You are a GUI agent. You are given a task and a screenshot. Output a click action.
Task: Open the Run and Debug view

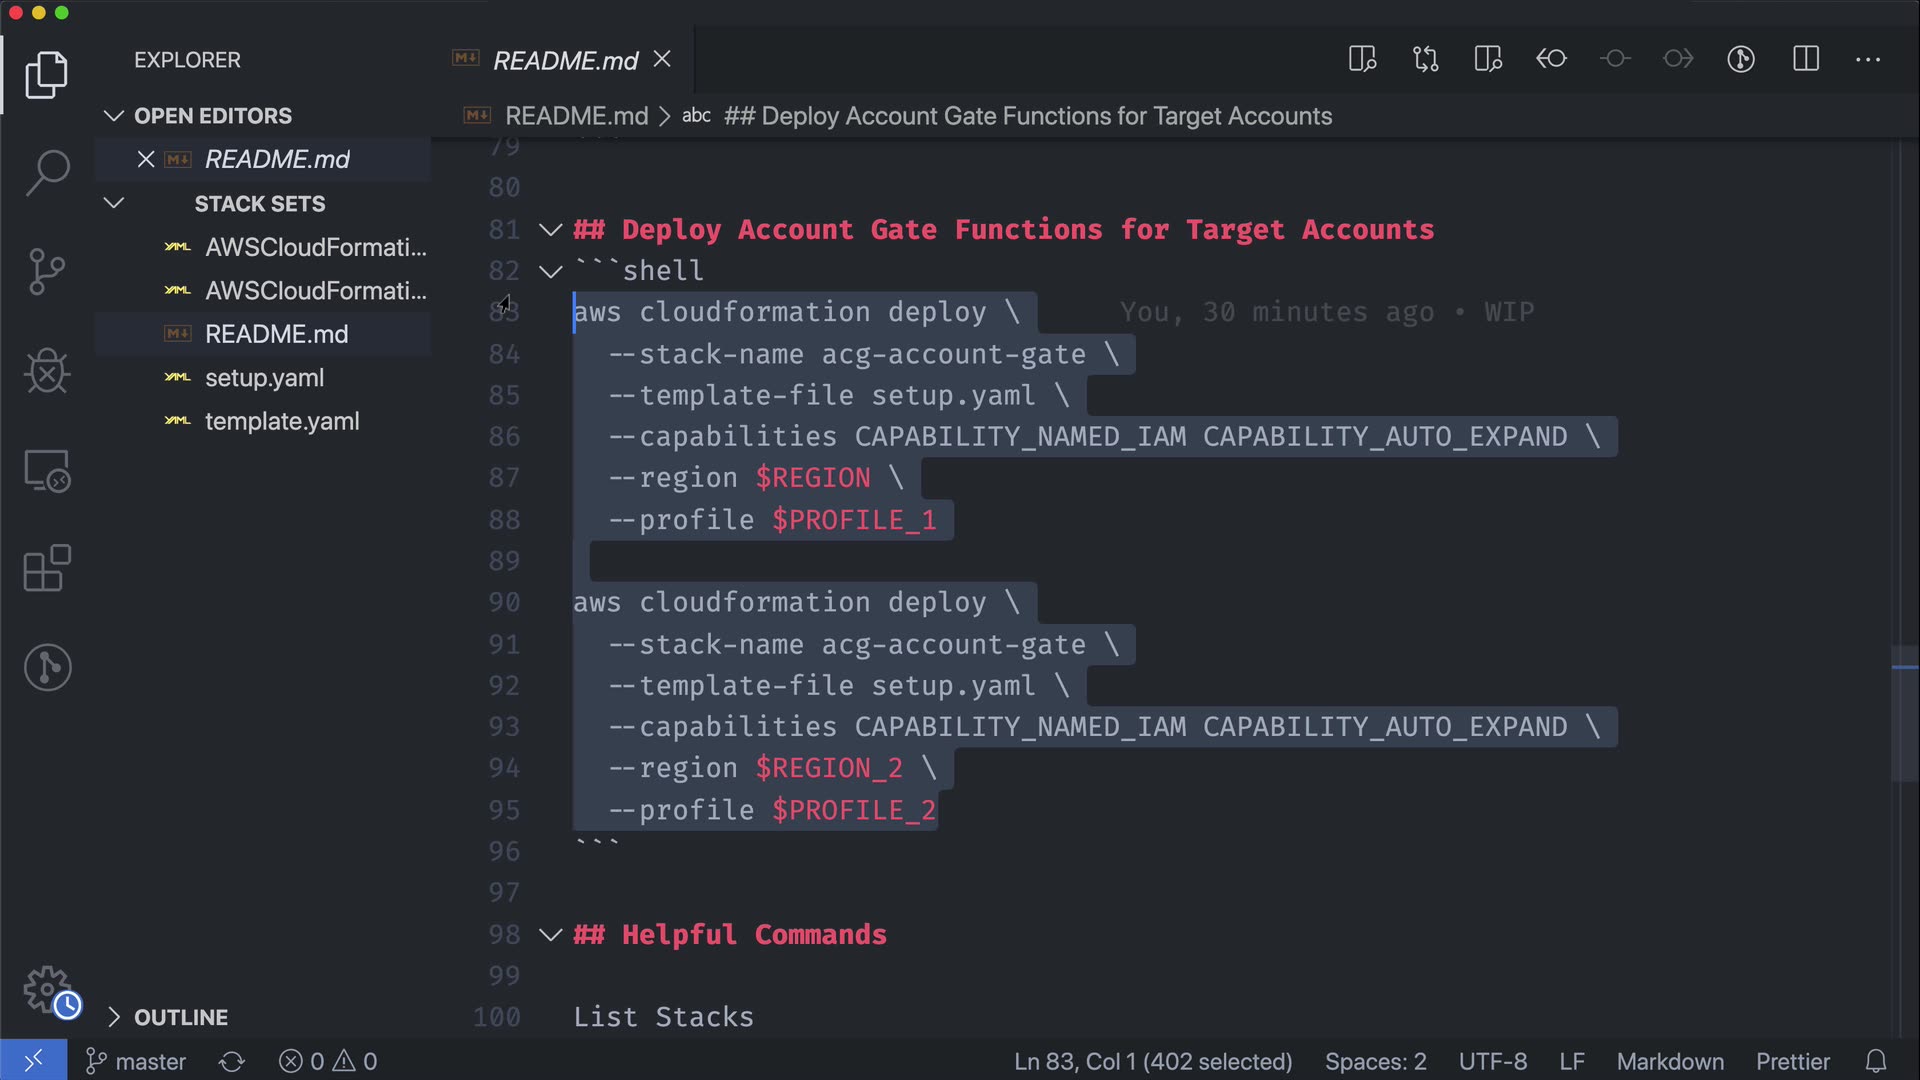click(47, 371)
